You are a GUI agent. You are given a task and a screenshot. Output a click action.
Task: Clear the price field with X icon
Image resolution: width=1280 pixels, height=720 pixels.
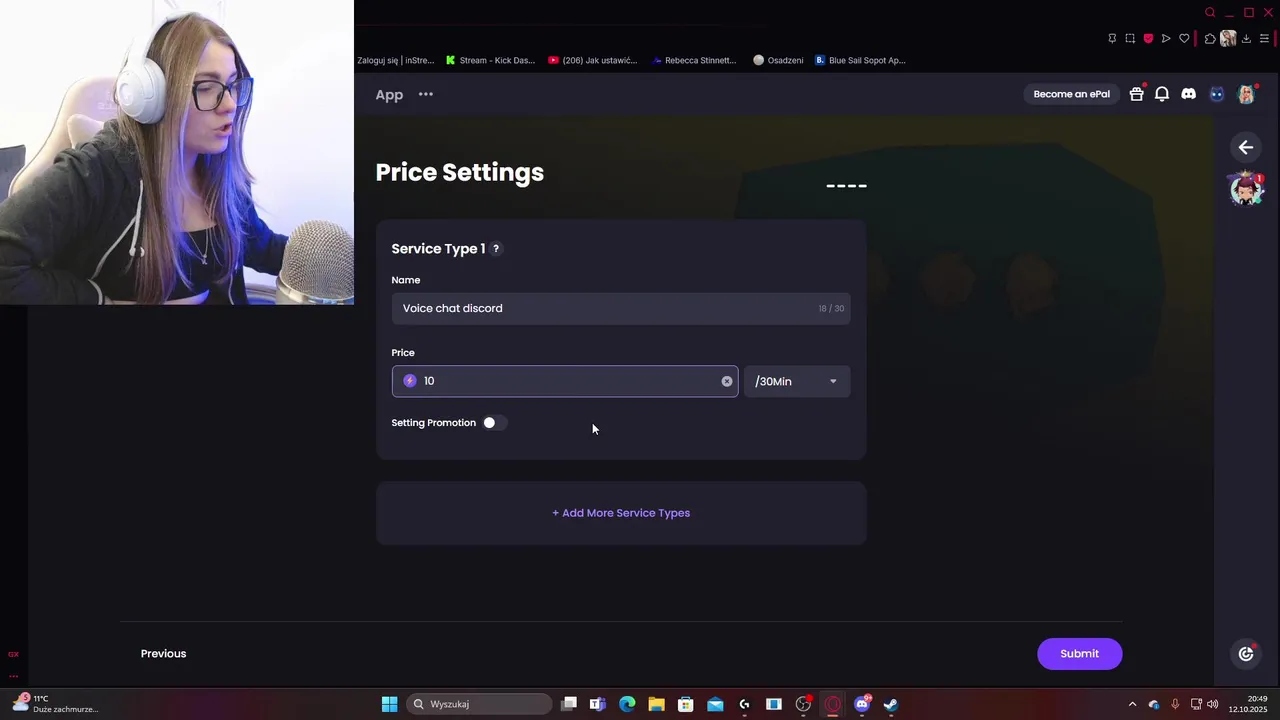pos(727,381)
